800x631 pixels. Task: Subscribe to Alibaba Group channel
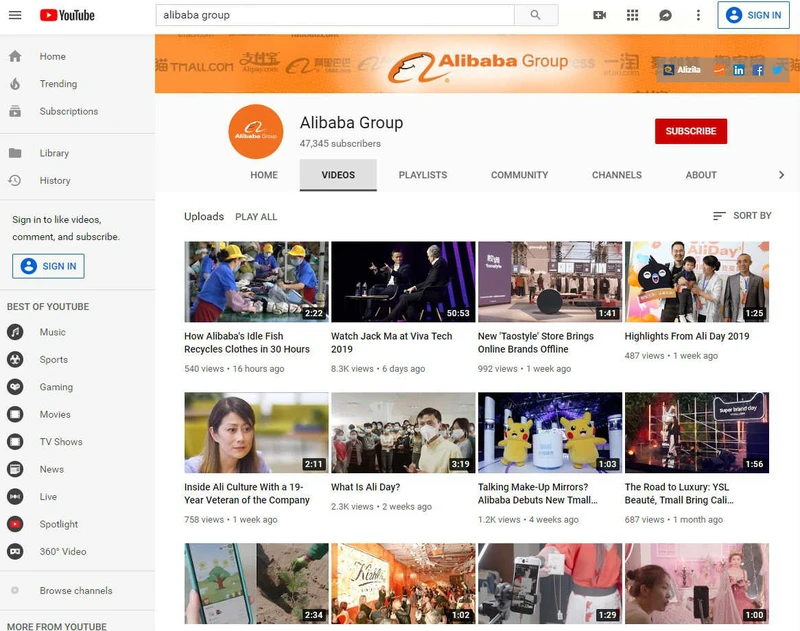click(691, 131)
